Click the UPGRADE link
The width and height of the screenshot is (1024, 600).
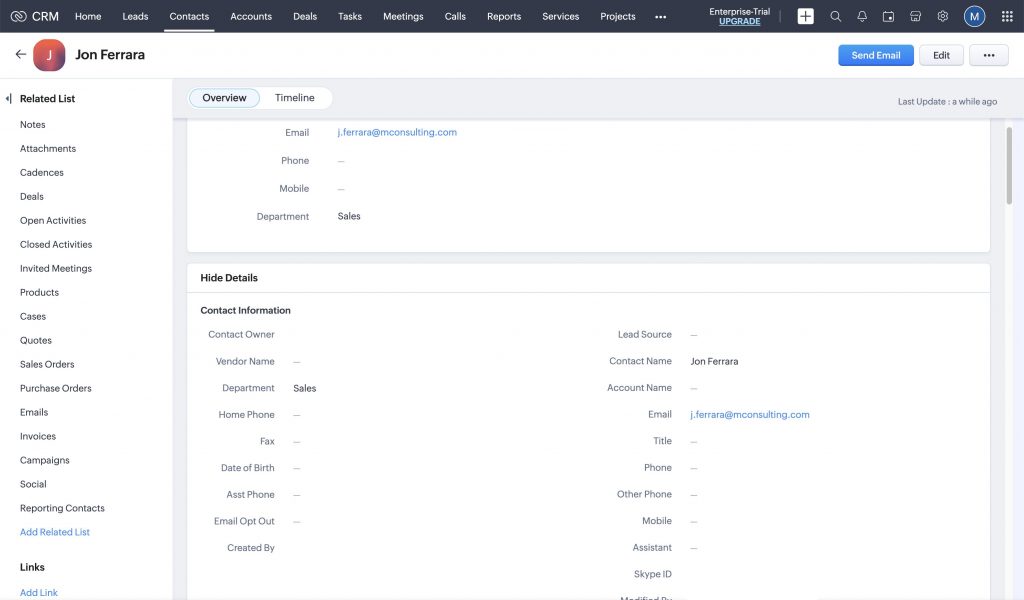[x=739, y=21]
